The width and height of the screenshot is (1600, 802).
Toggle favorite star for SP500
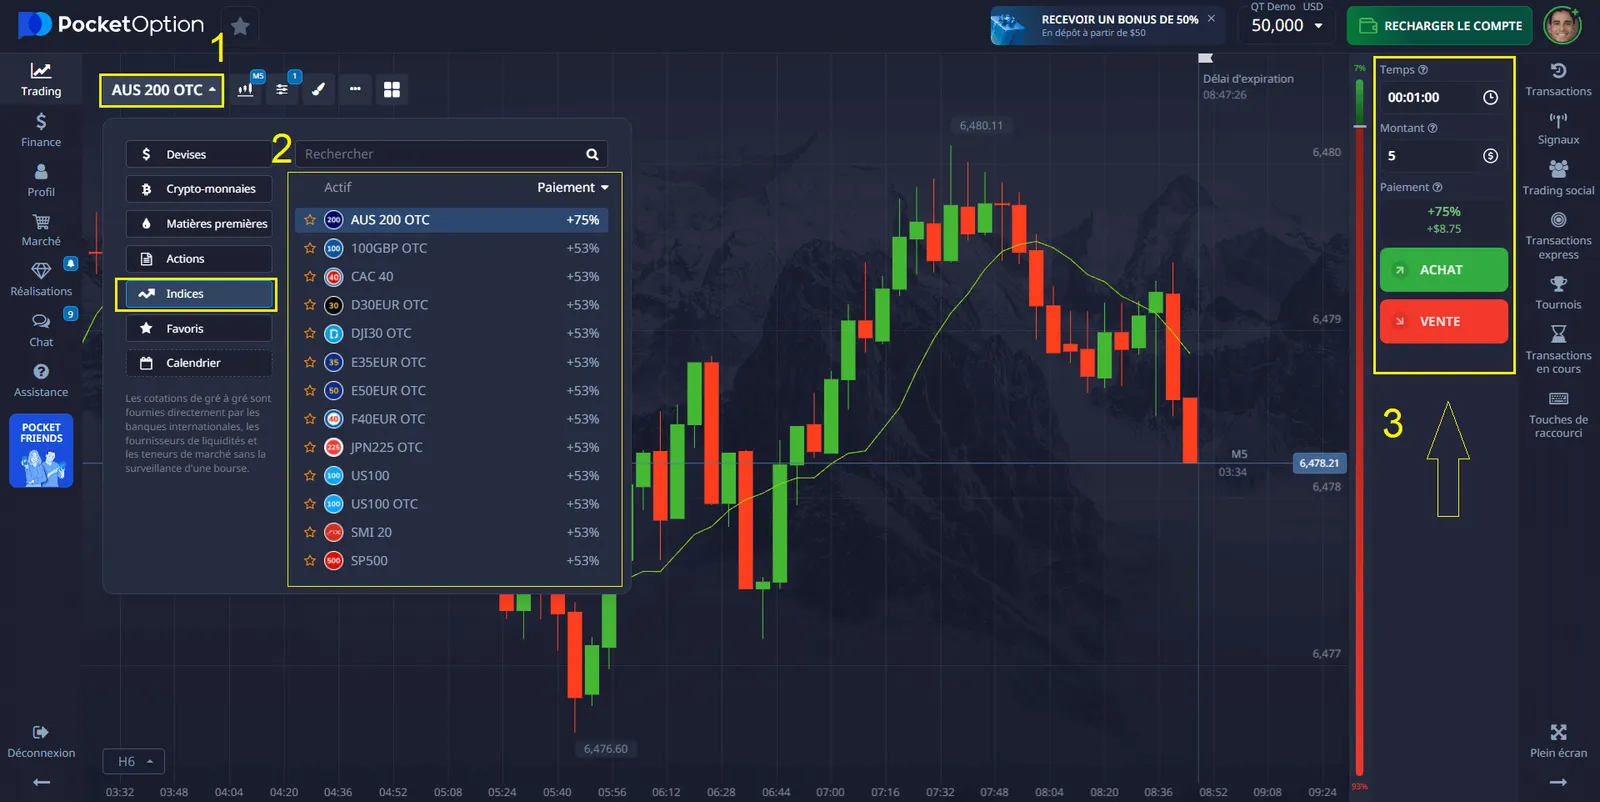[310, 561]
